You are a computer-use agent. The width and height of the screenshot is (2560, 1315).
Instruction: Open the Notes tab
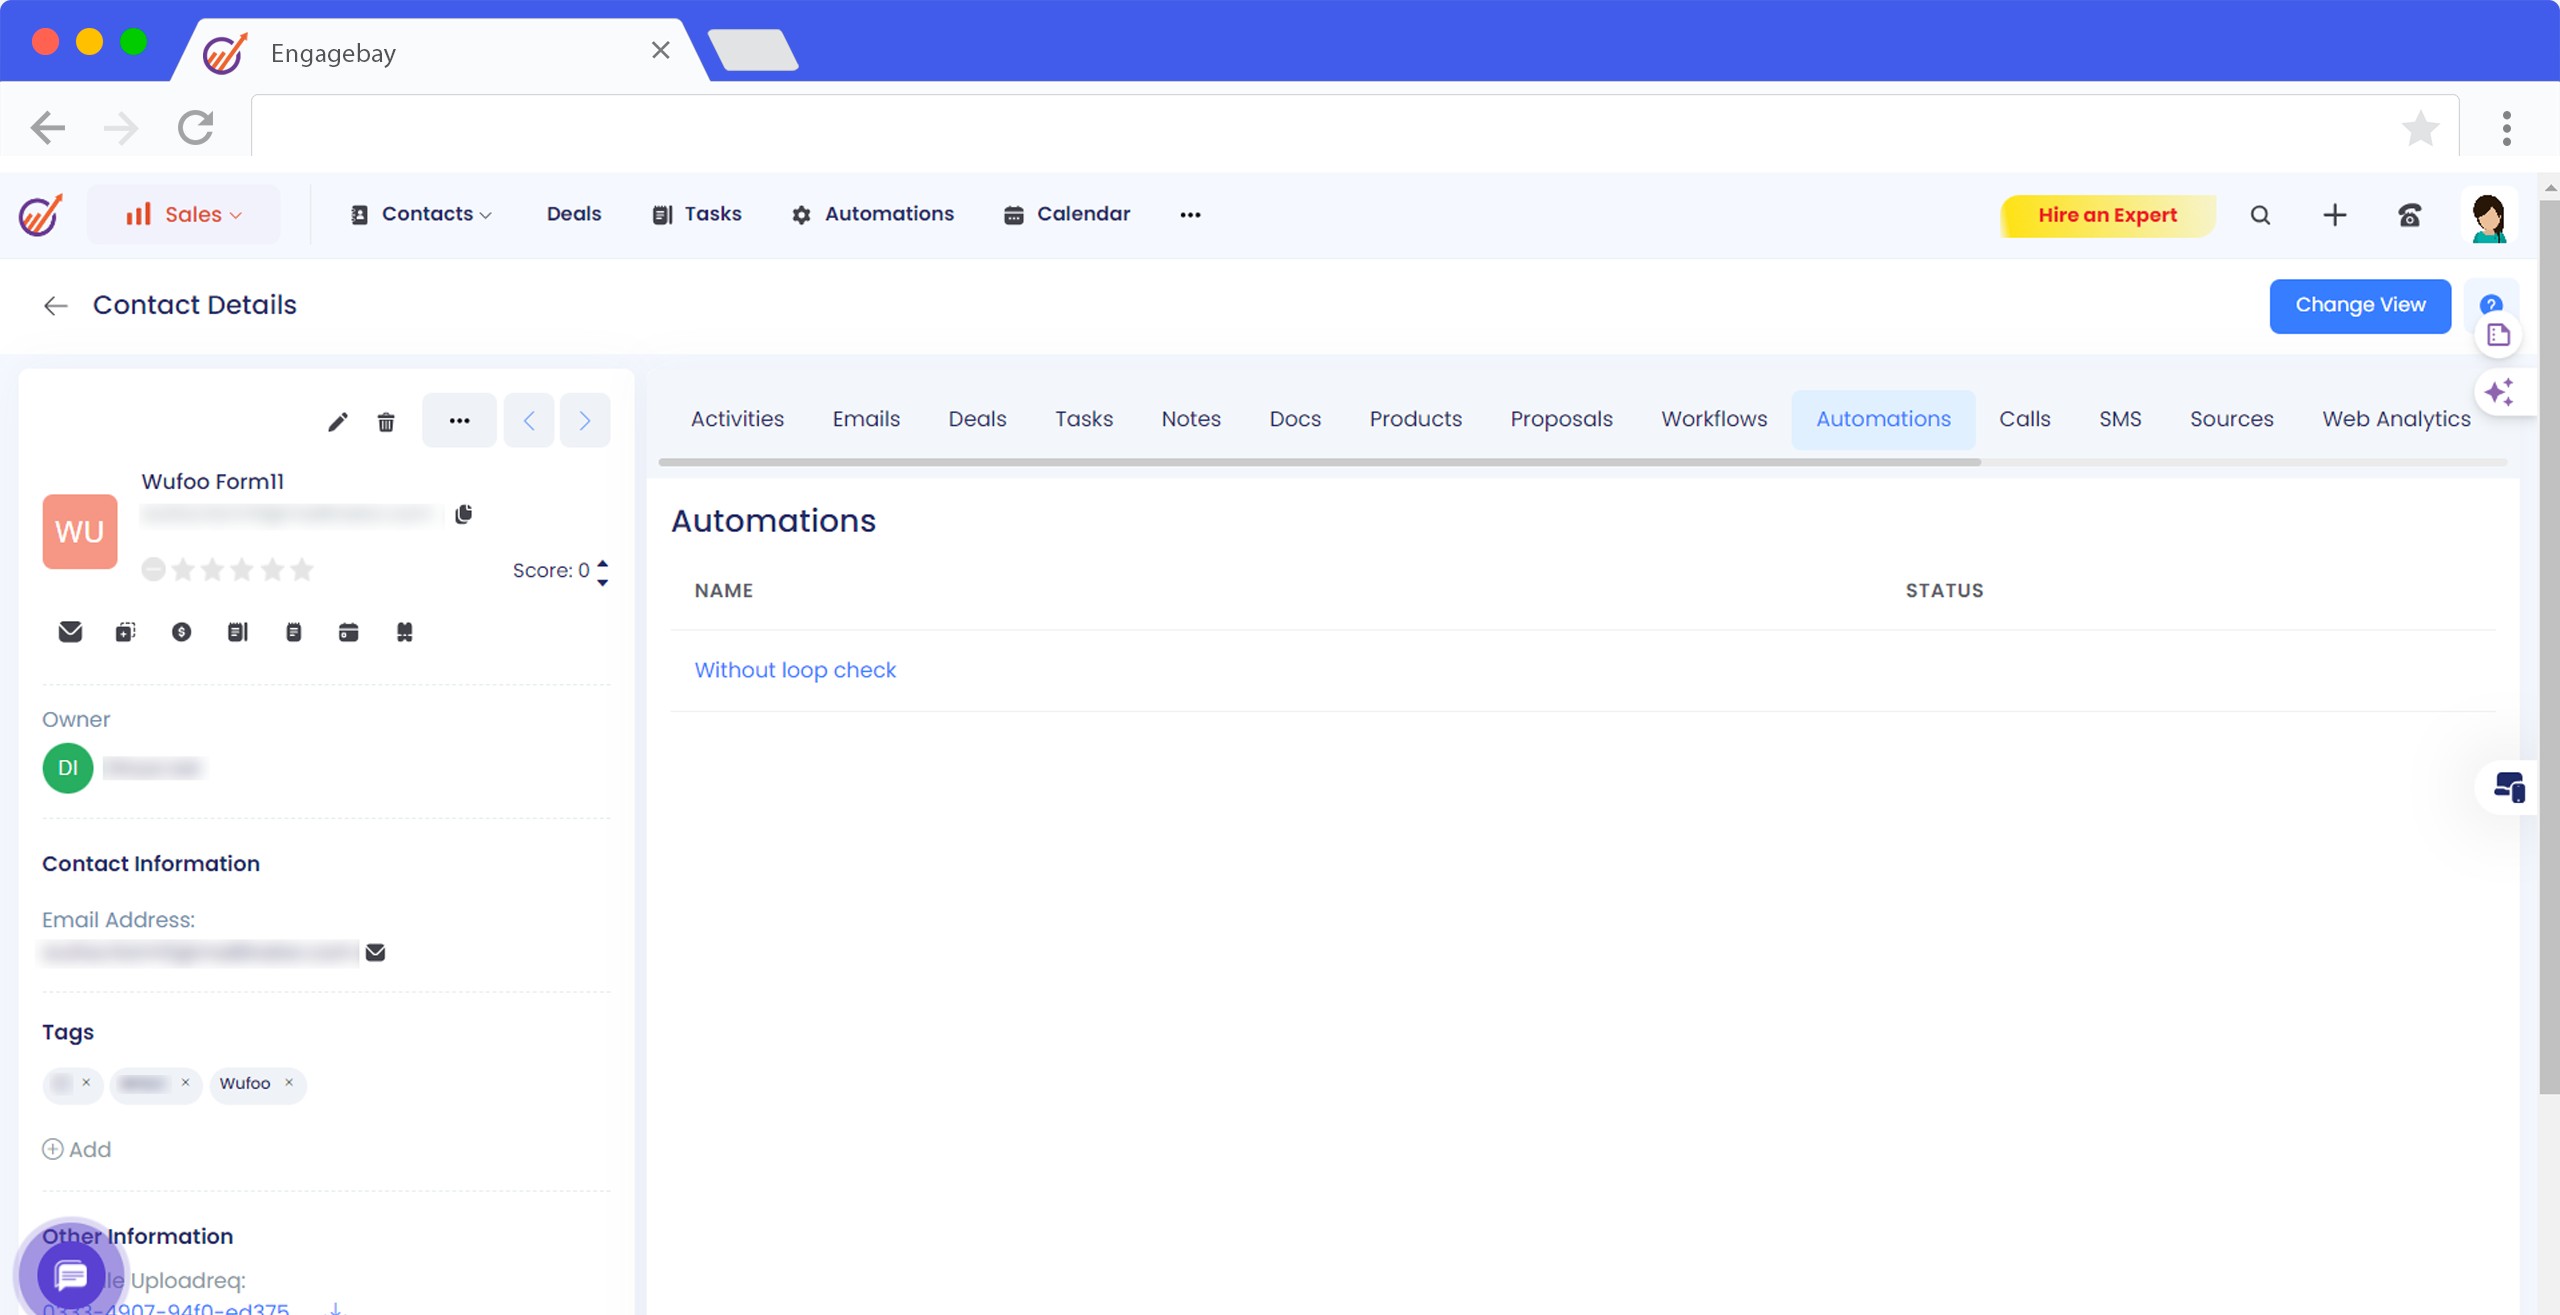pyautogui.click(x=1191, y=419)
